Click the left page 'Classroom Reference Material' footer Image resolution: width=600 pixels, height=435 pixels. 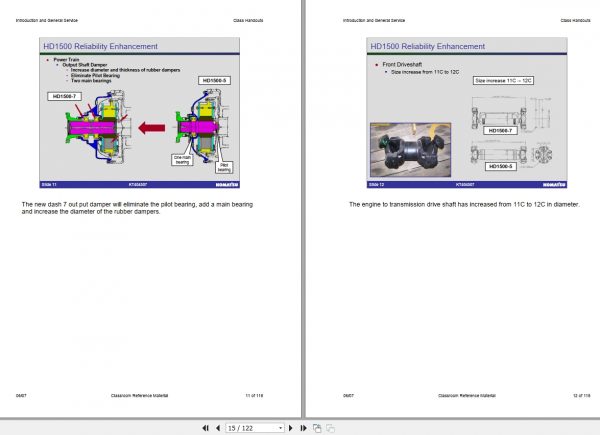coord(139,396)
